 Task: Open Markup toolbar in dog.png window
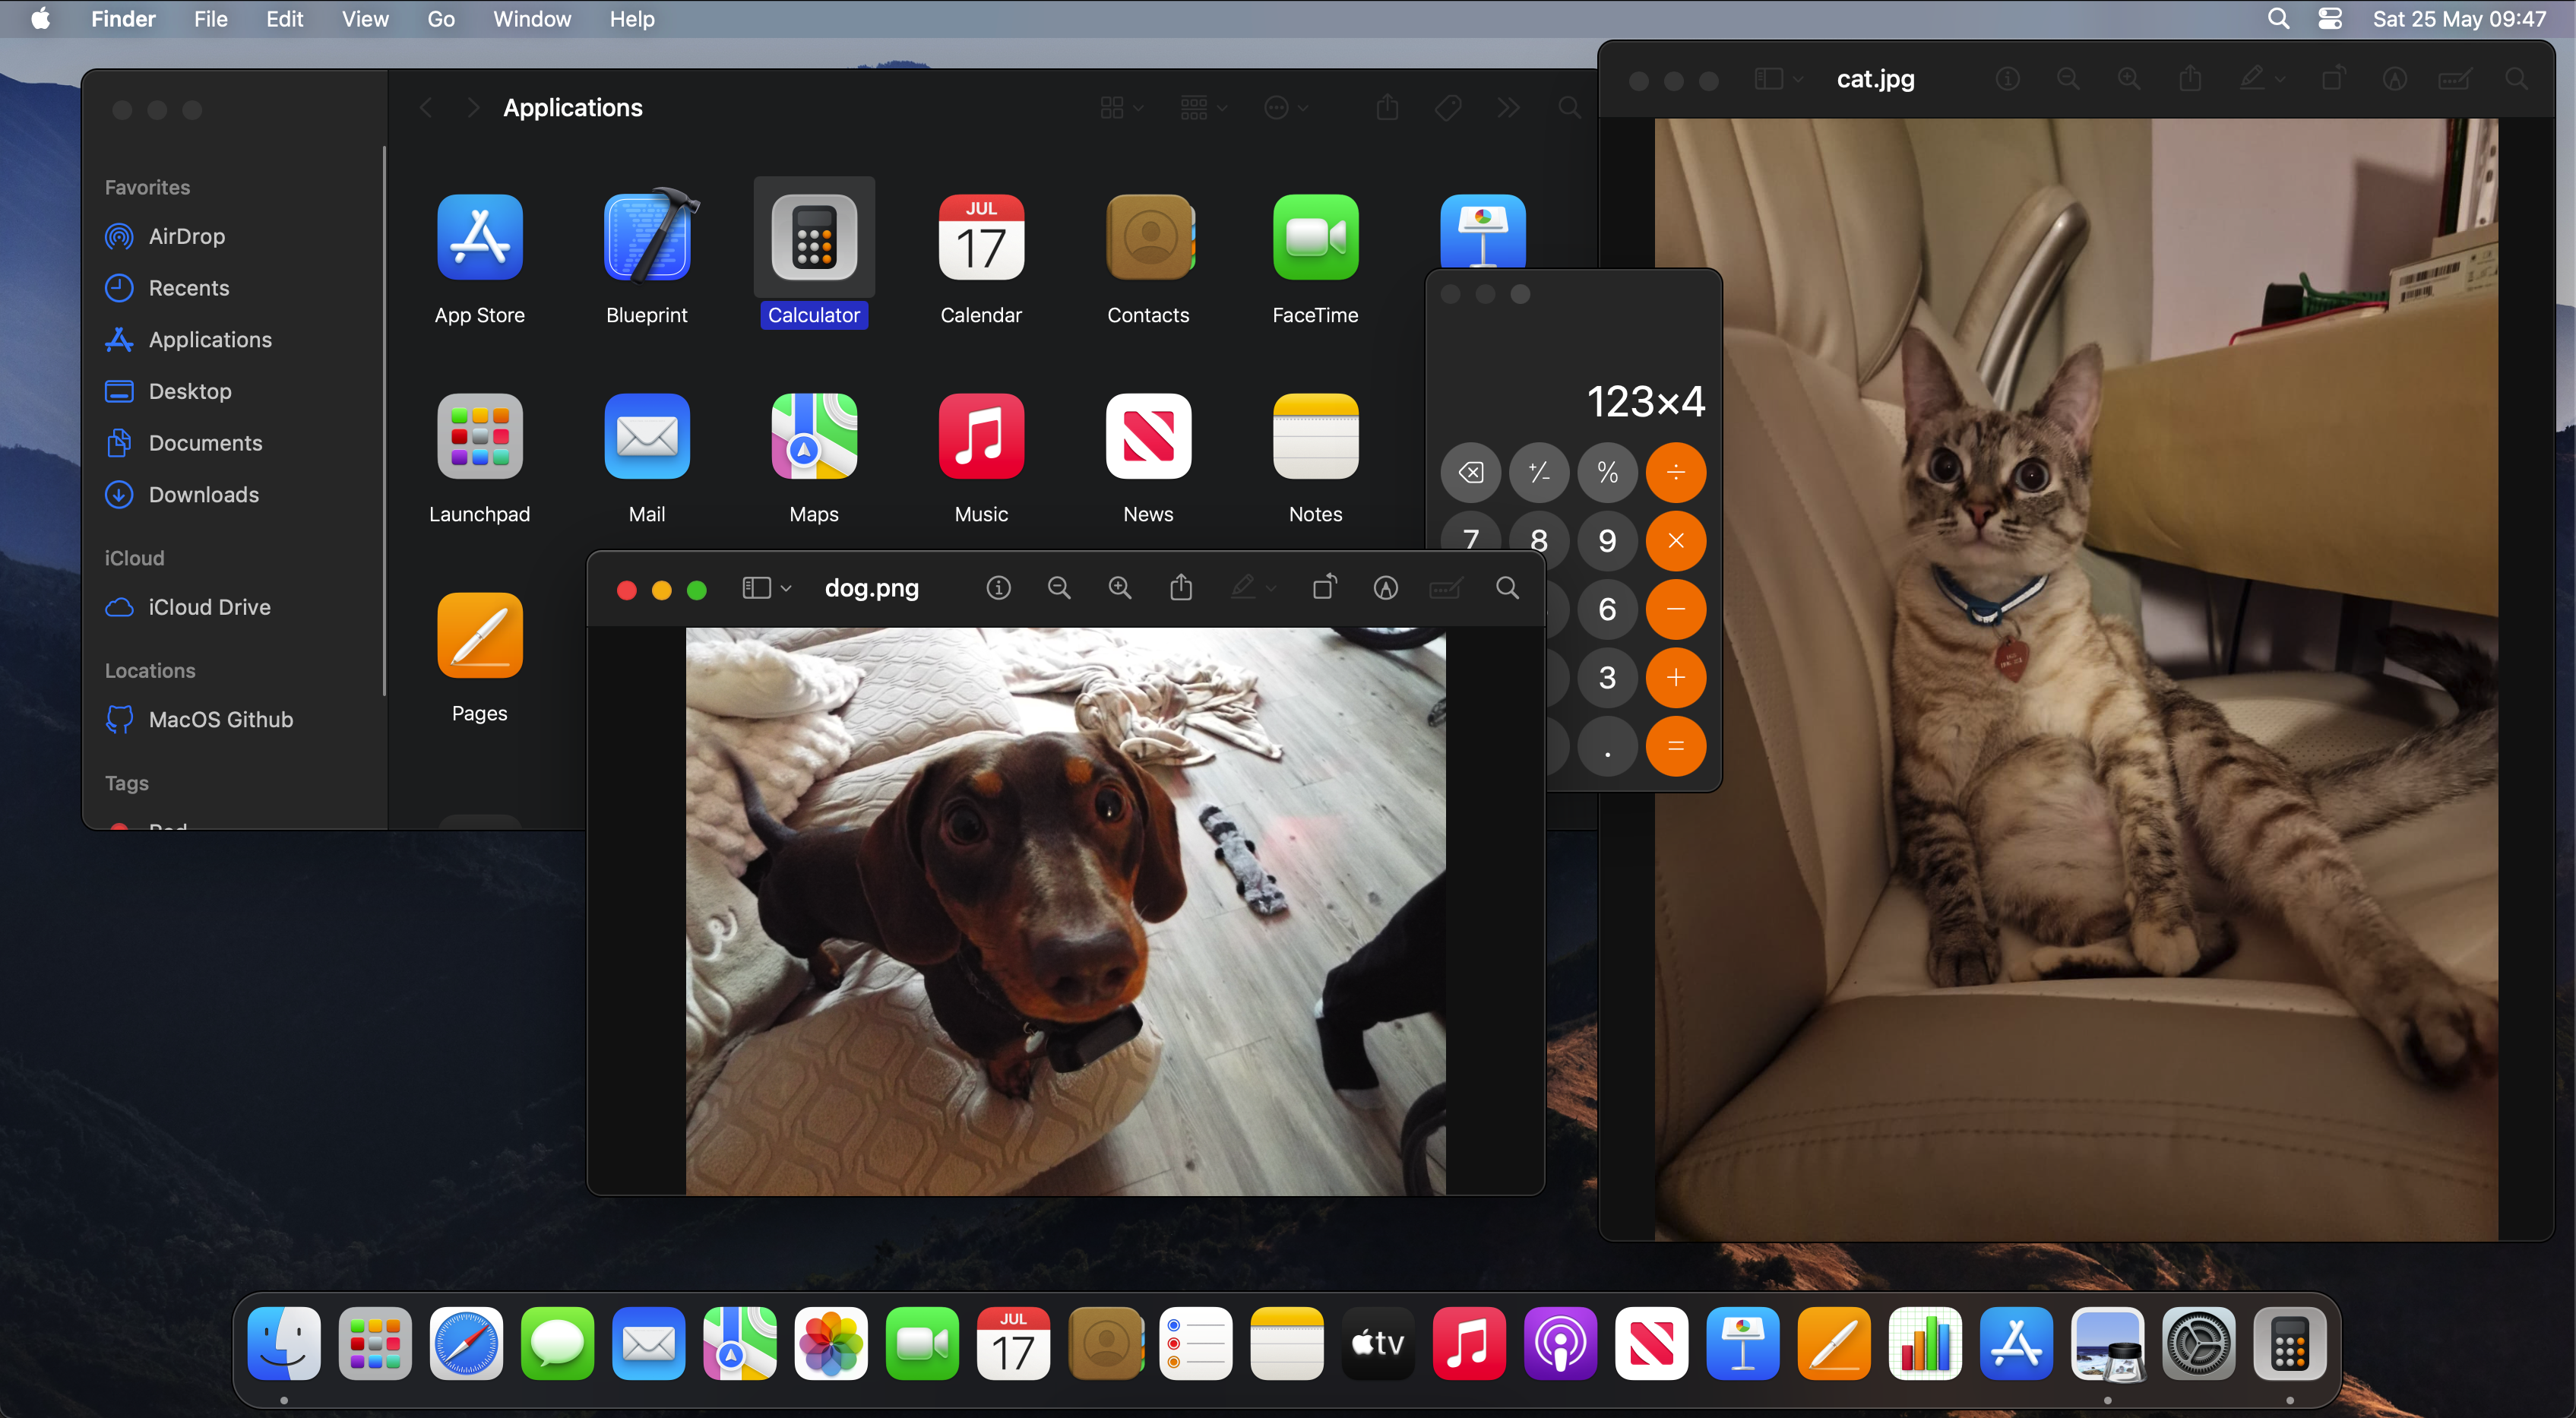(1385, 588)
